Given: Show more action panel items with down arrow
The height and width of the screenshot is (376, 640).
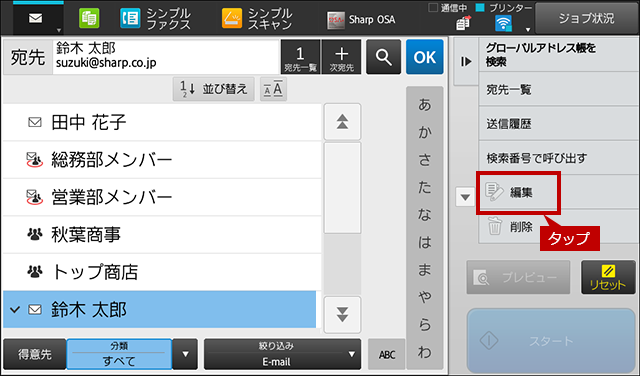Looking at the screenshot, I should (465, 197).
